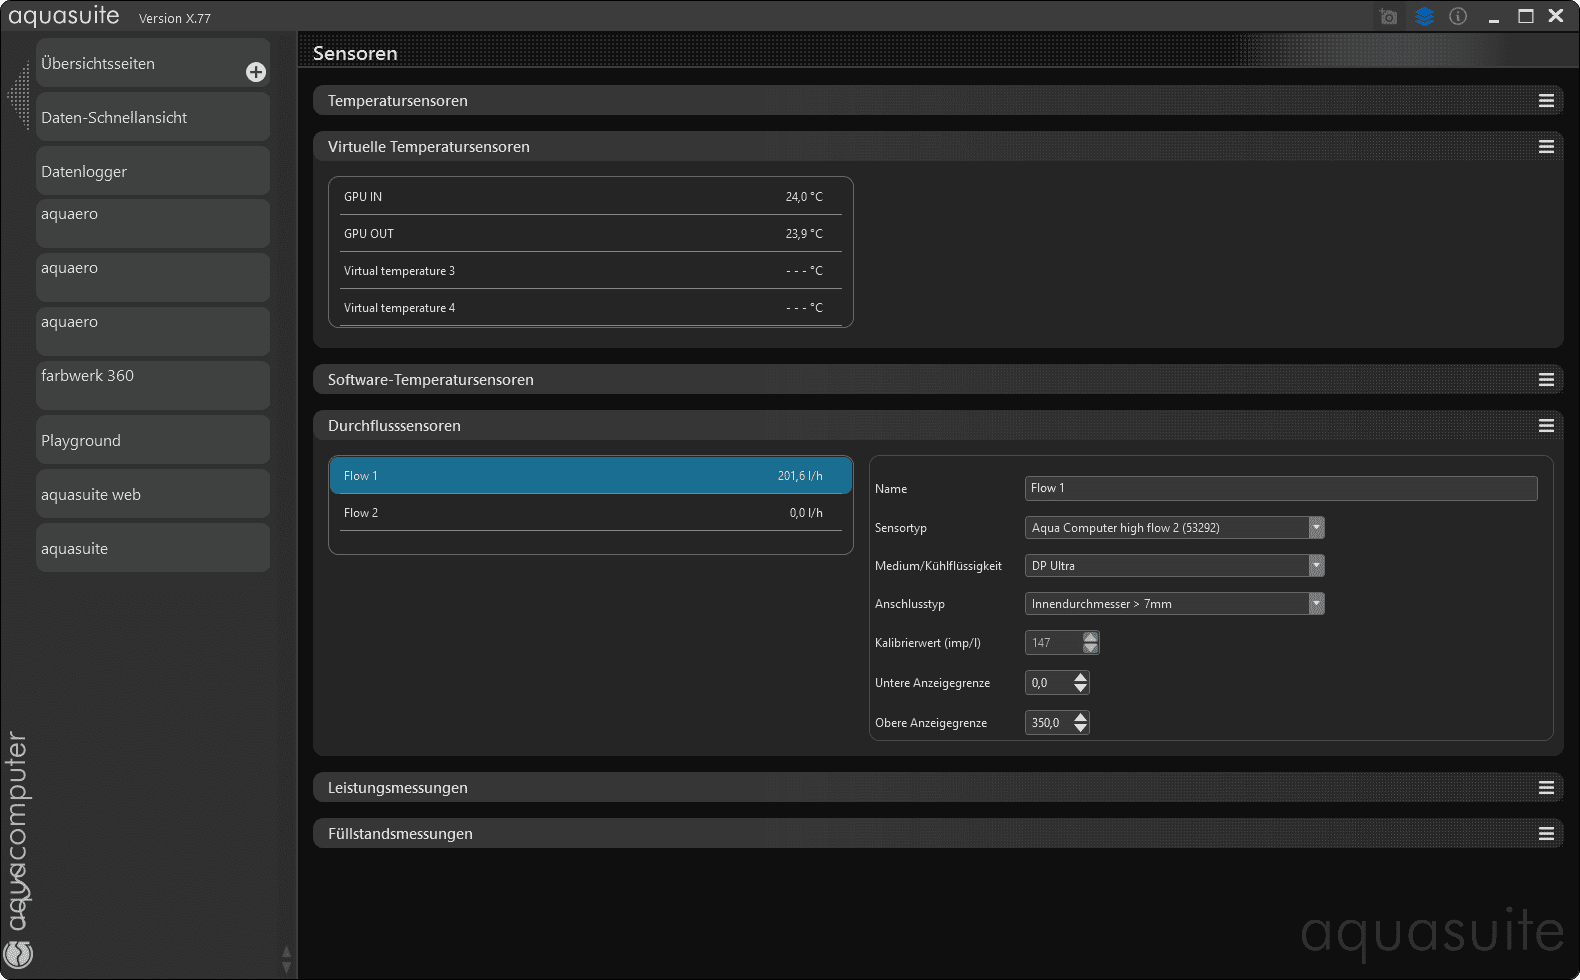Collapse the Durchflusssensoren section
1580x980 pixels.
pyautogui.click(x=938, y=426)
